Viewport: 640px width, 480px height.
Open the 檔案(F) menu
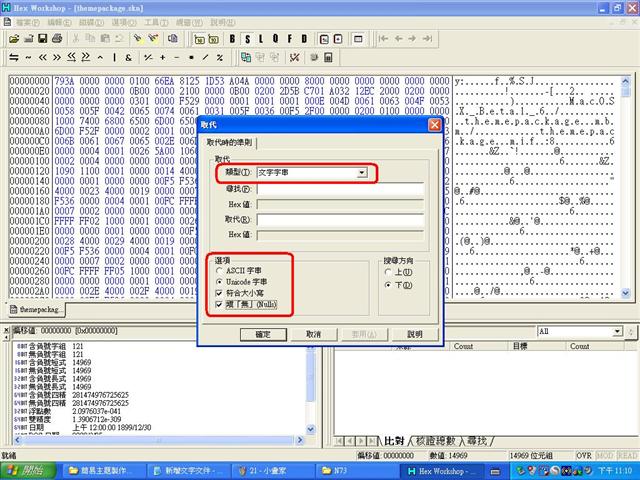tap(28, 22)
